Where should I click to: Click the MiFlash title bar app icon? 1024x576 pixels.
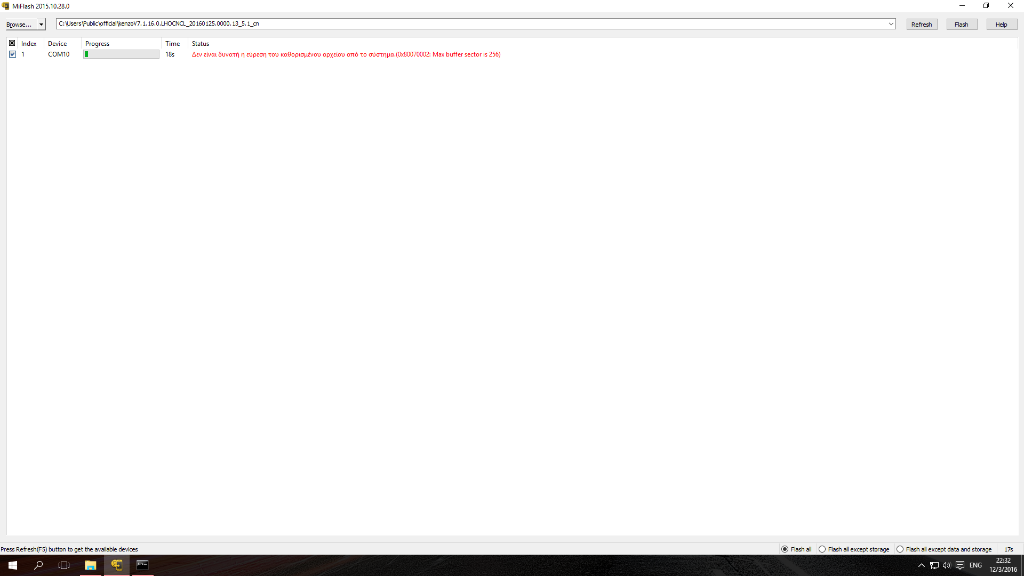(x=6, y=6)
